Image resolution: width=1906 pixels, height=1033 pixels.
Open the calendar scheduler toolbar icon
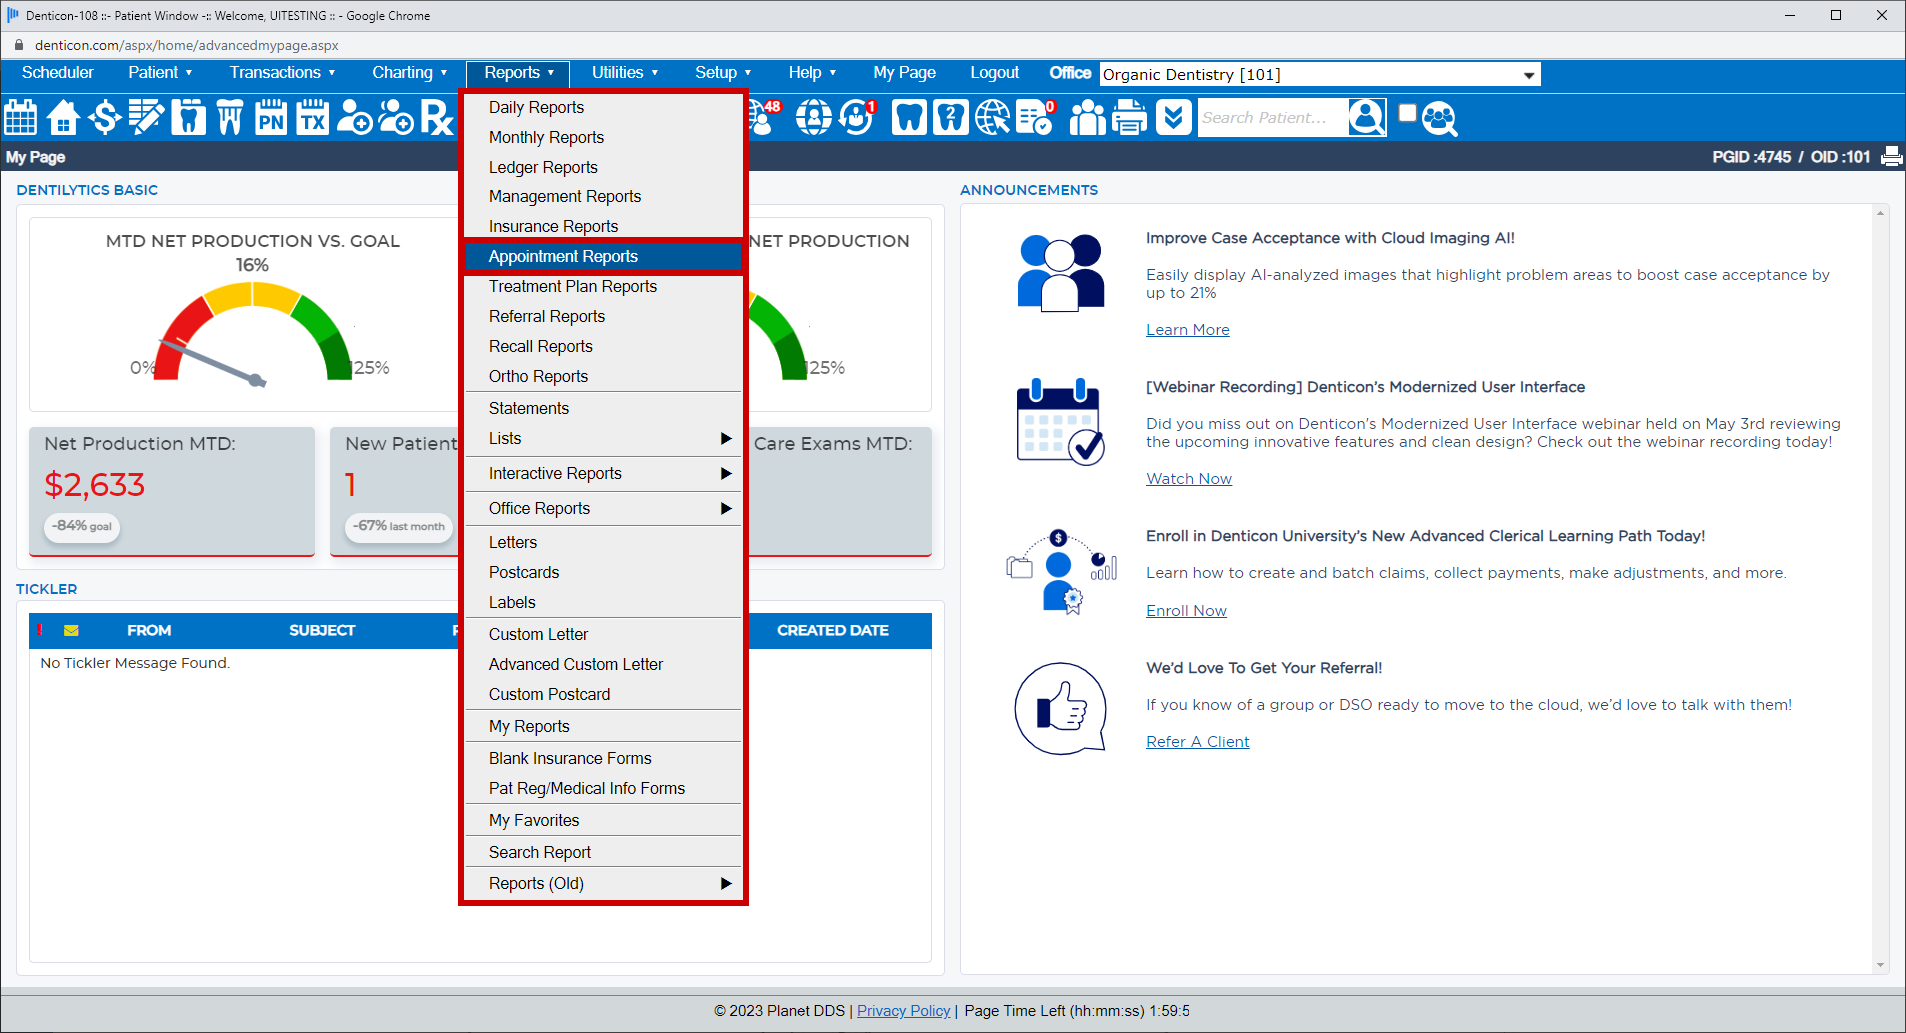[x=21, y=117]
